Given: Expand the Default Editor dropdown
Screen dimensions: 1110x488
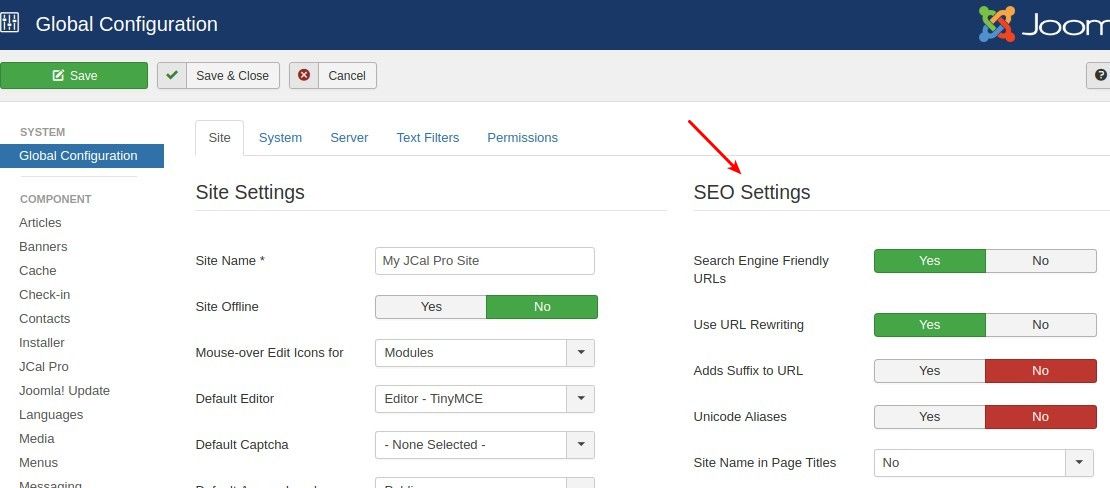Looking at the screenshot, I should (x=580, y=399).
